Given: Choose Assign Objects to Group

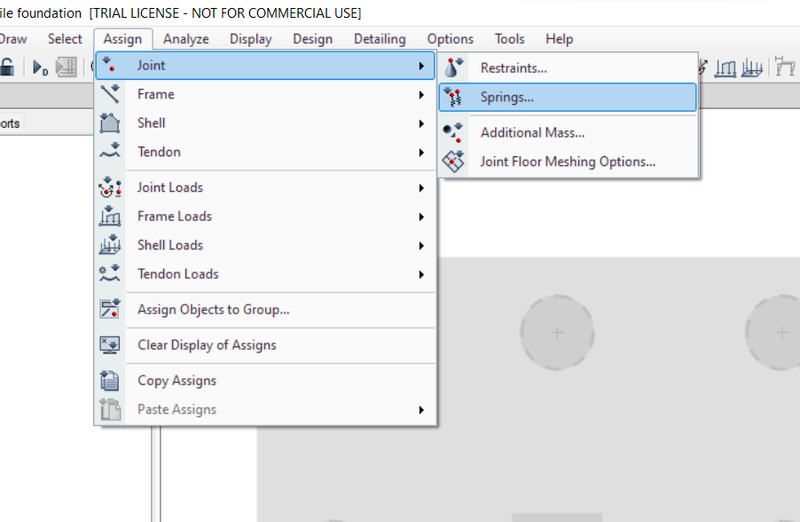Looking at the screenshot, I should (265, 310).
